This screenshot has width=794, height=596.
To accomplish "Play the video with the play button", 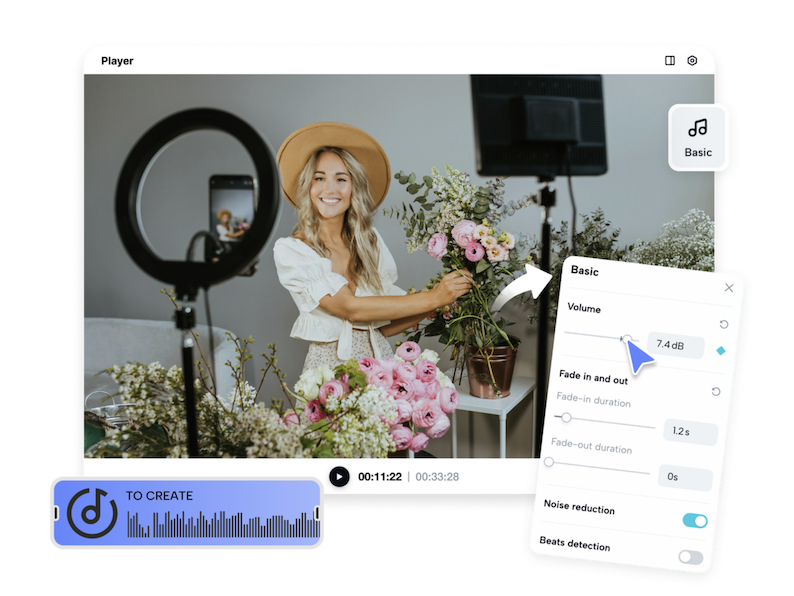I will tap(339, 476).
